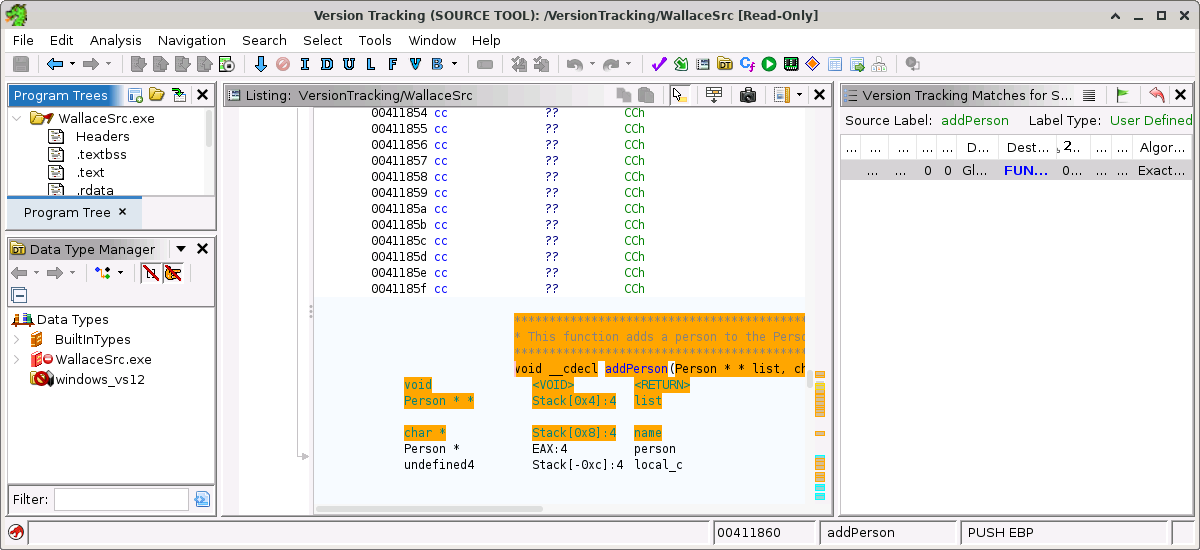Open the Navigation menu
The height and width of the screenshot is (550, 1200).
pyautogui.click(x=191, y=40)
